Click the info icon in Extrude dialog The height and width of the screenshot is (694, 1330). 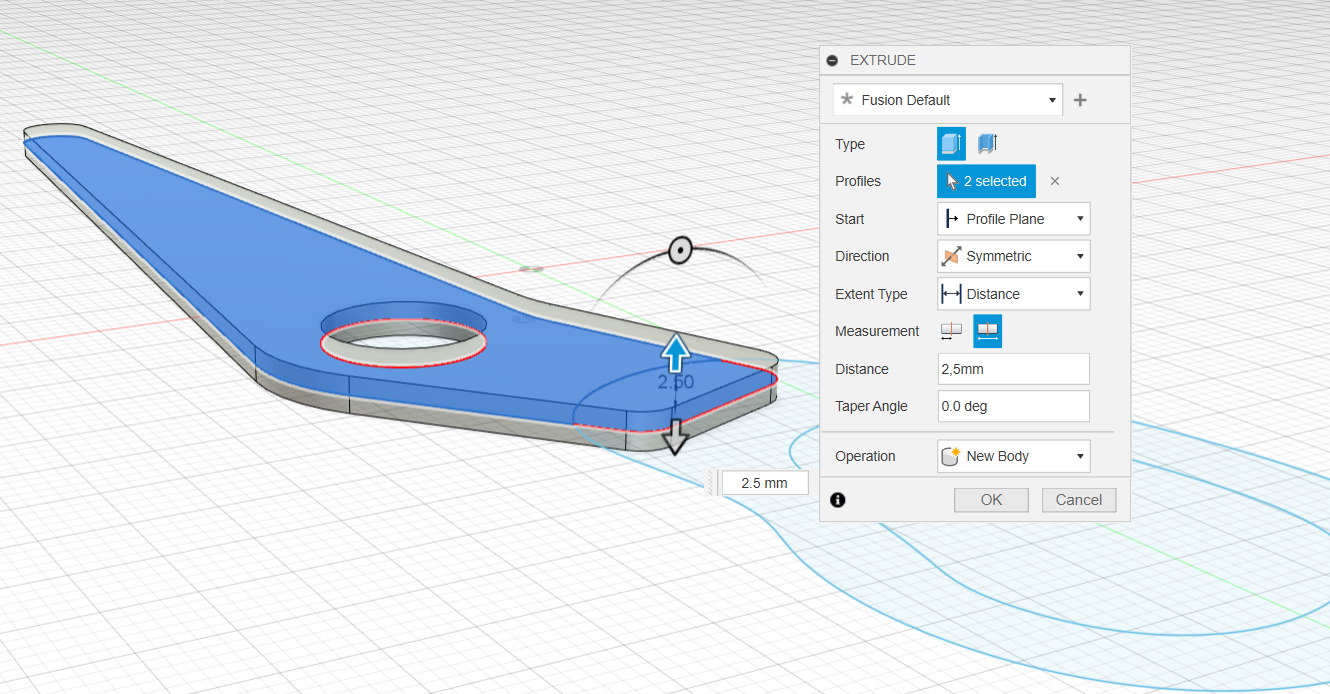[x=838, y=500]
